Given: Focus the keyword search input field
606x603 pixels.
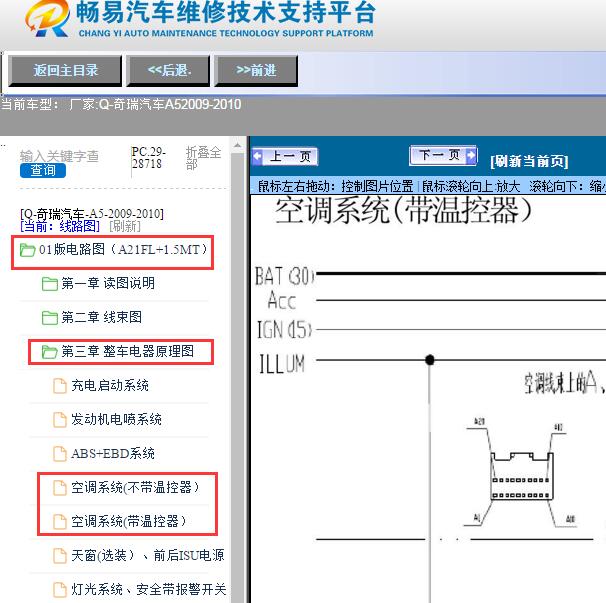Looking at the screenshot, I should click(x=59, y=156).
